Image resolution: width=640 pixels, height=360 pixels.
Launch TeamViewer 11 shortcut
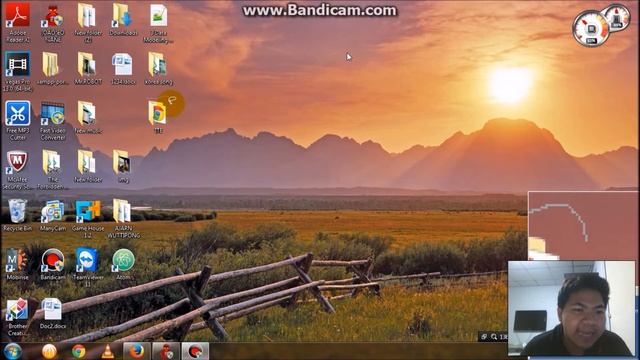[87, 267]
